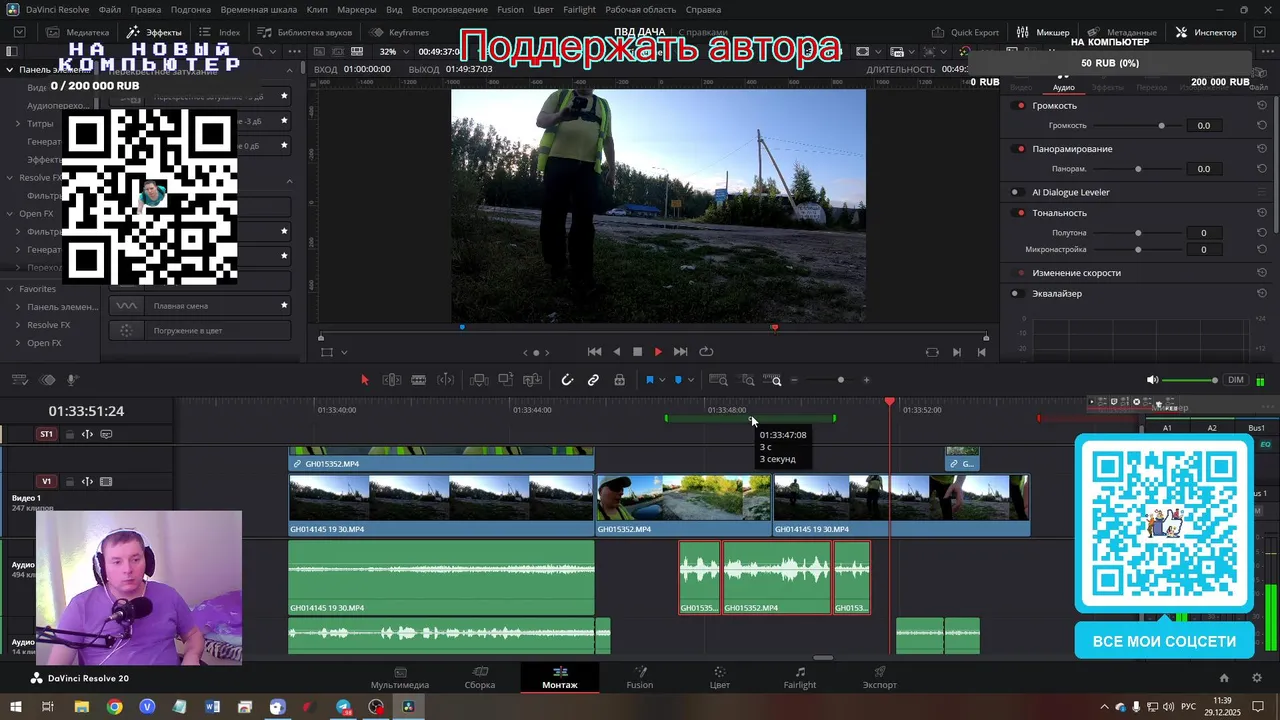This screenshot has height=720, width=1280.
Task: Toggle Loop playback icon
Action: pos(706,352)
